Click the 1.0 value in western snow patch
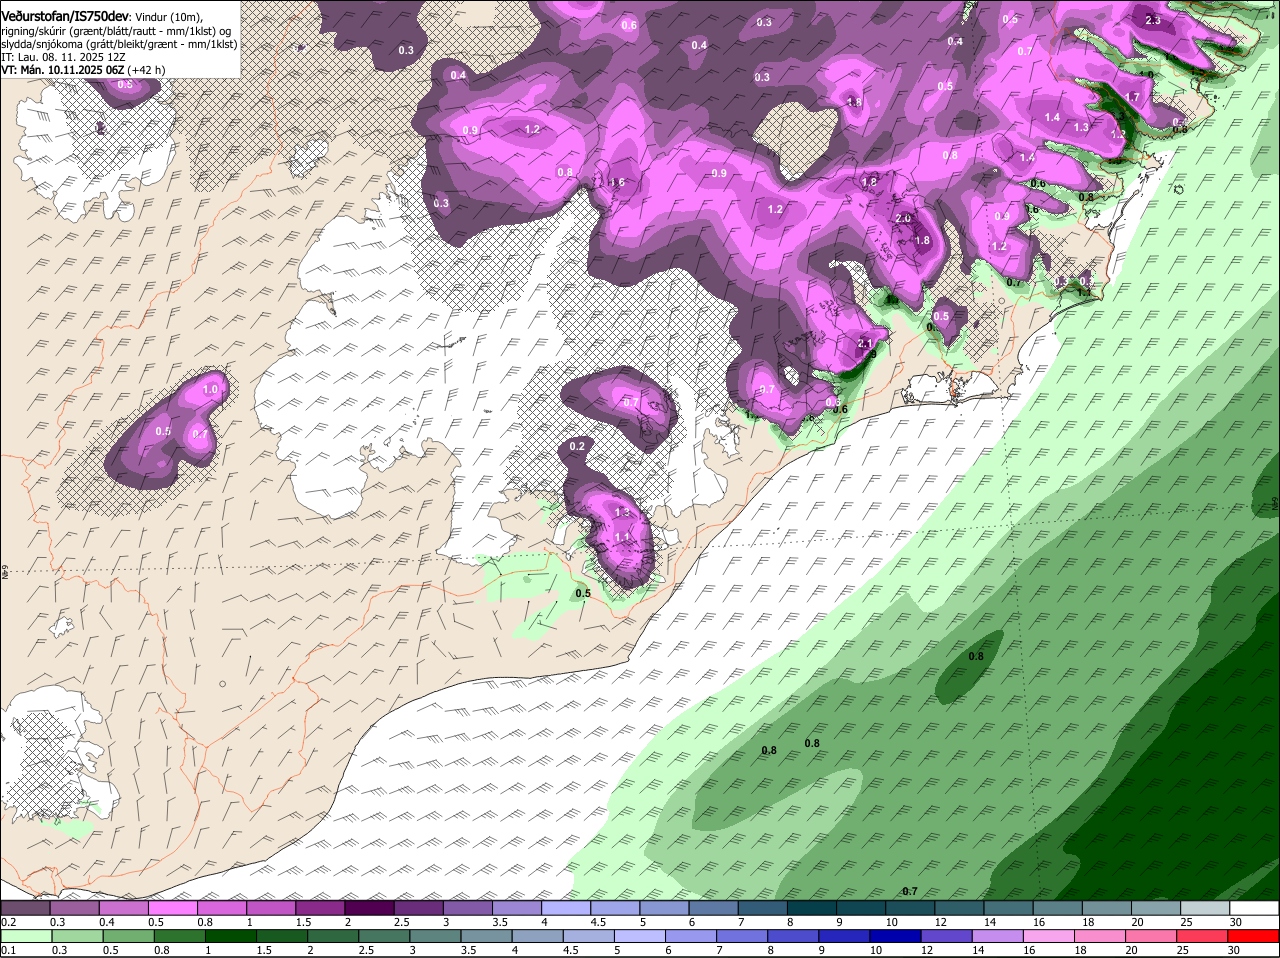 click(210, 390)
